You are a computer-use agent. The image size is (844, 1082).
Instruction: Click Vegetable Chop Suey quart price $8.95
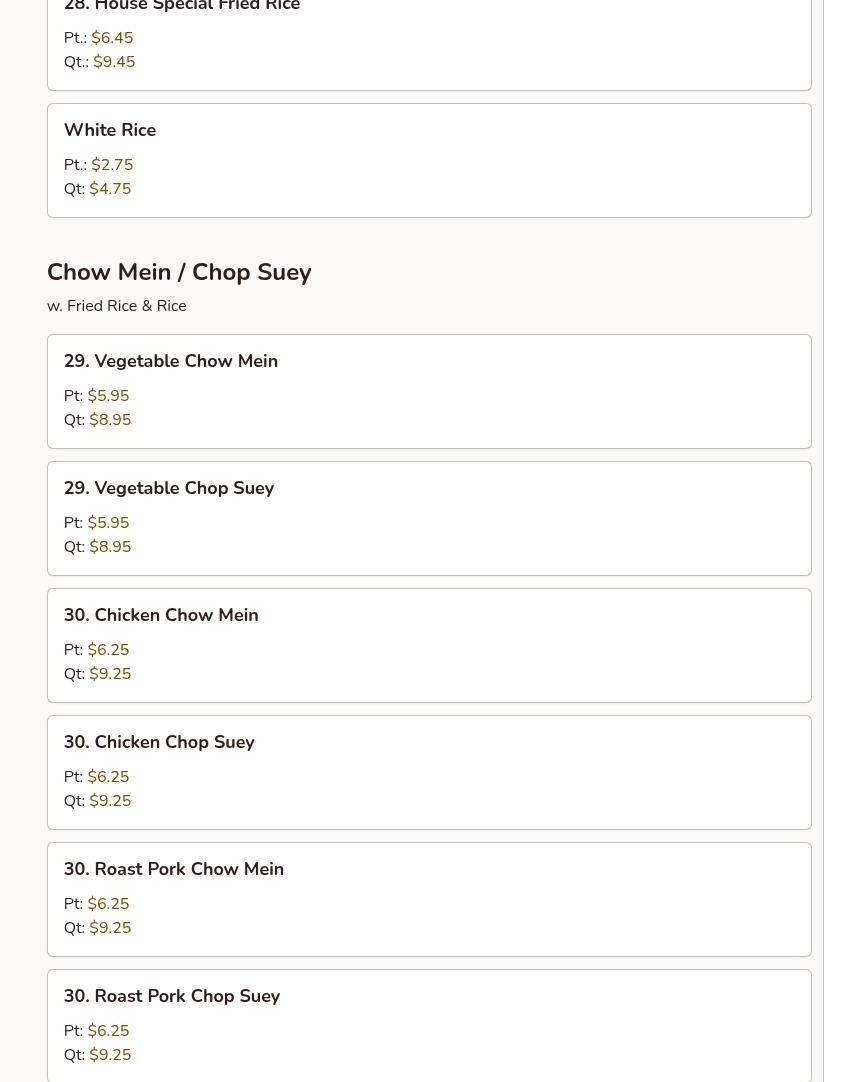[110, 547]
